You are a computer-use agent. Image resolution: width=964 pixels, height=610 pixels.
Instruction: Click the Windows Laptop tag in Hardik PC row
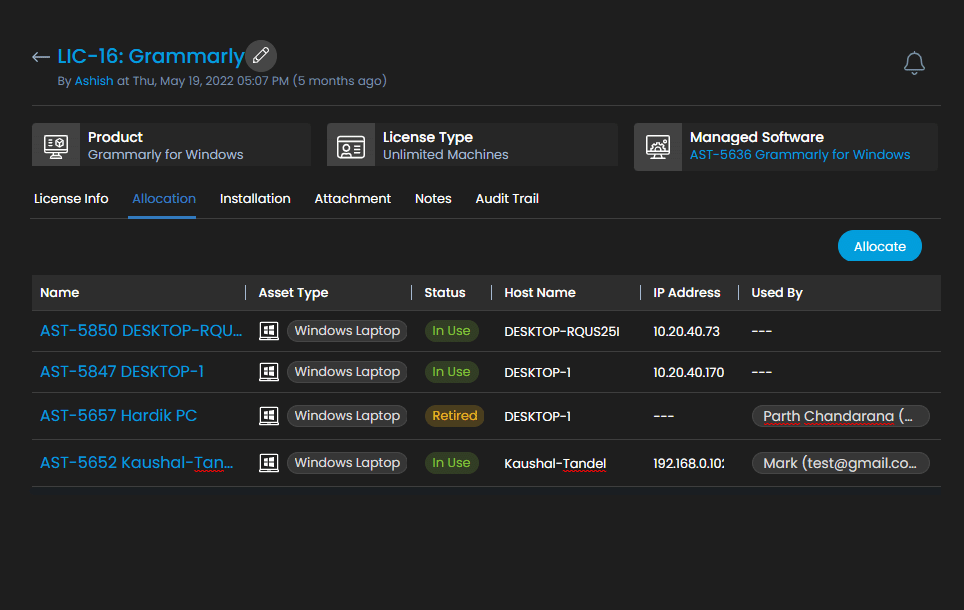pyautogui.click(x=347, y=416)
